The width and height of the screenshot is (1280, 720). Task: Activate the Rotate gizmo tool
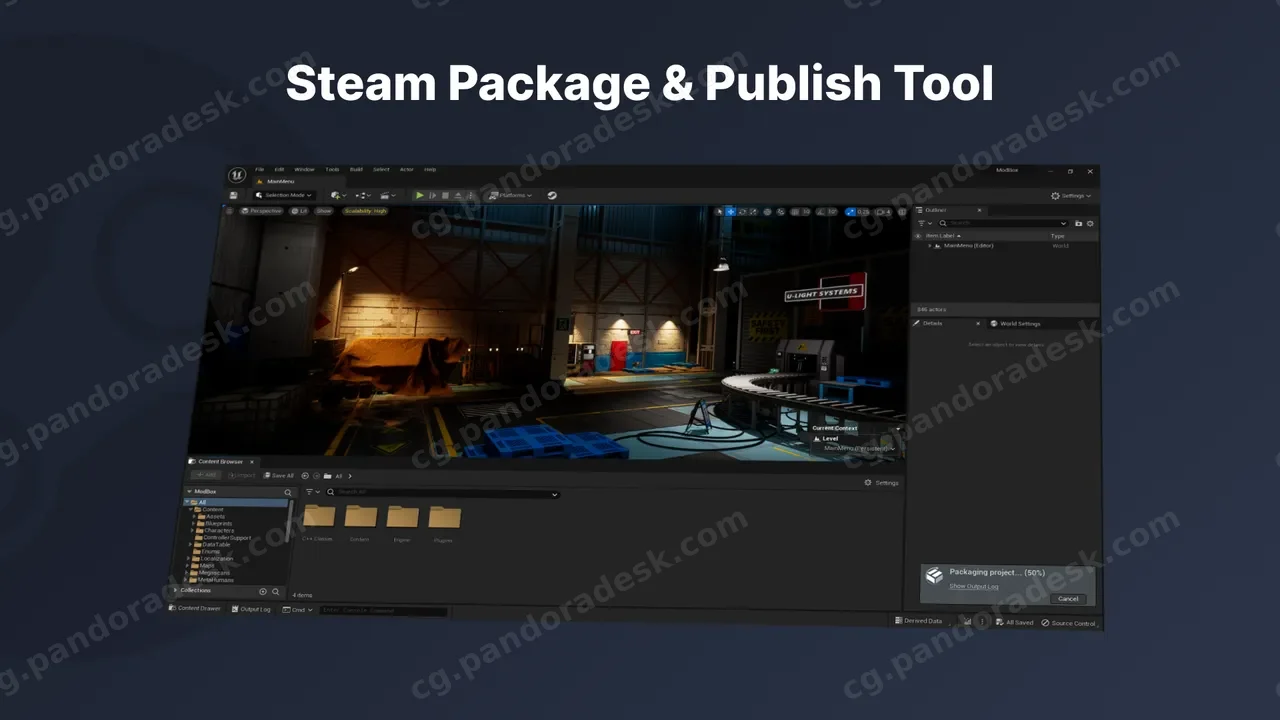point(742,212)
